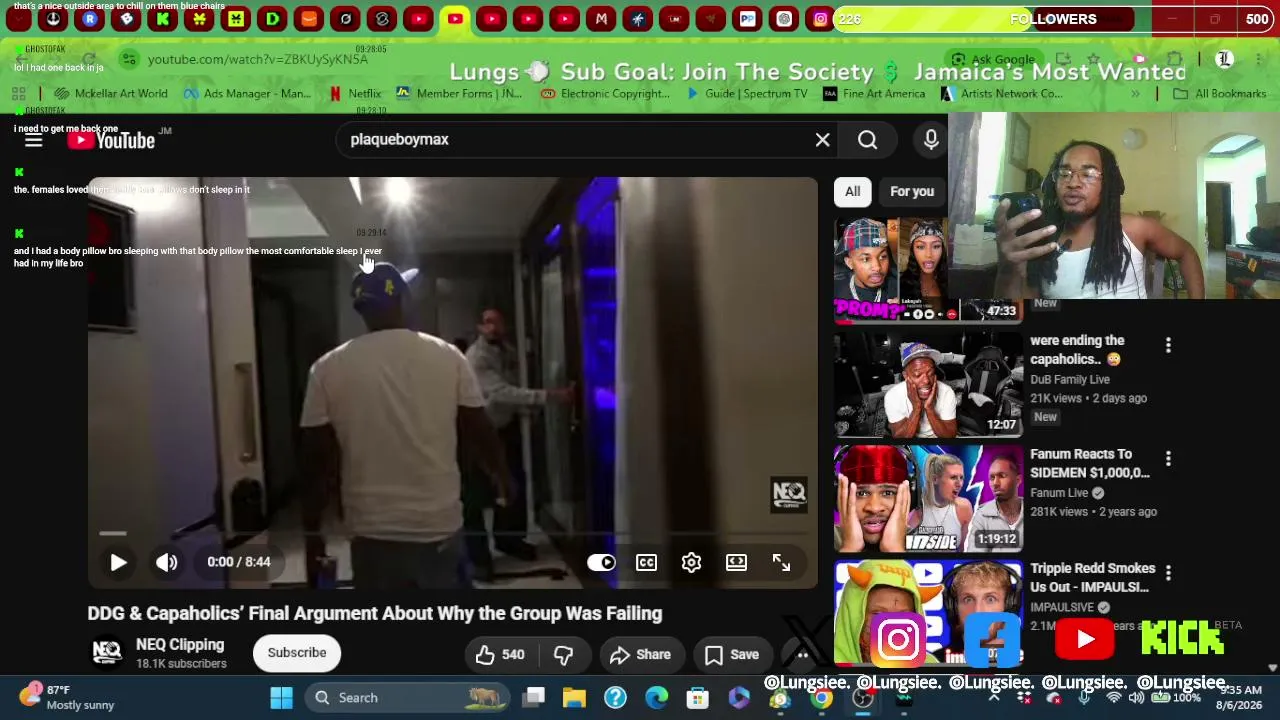Open the 'Fanum Reacts To SIDEMEN' title

[x=1090, y=463]
